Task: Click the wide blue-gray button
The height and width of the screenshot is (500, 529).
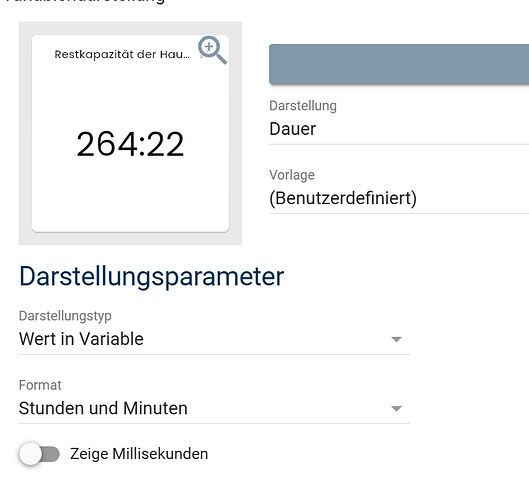Action: (x=399, y=64)
